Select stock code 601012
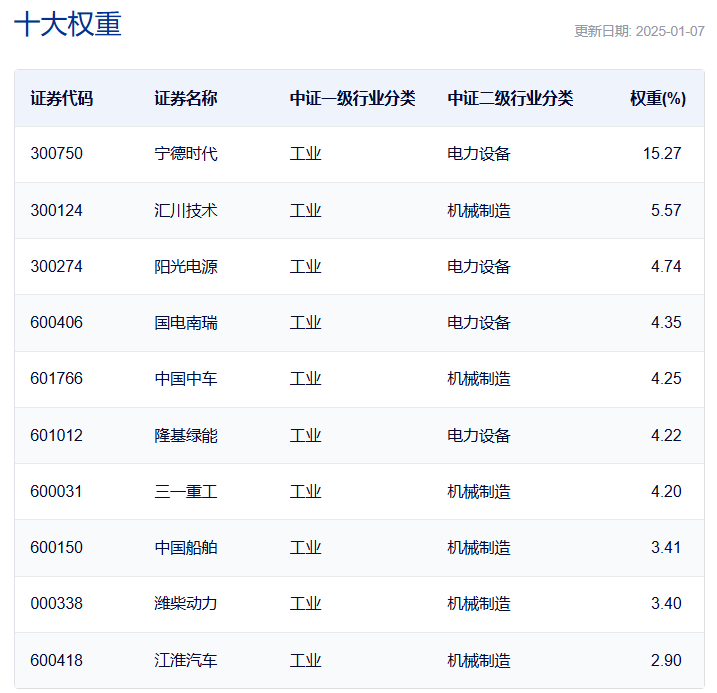 click(56, 435)
